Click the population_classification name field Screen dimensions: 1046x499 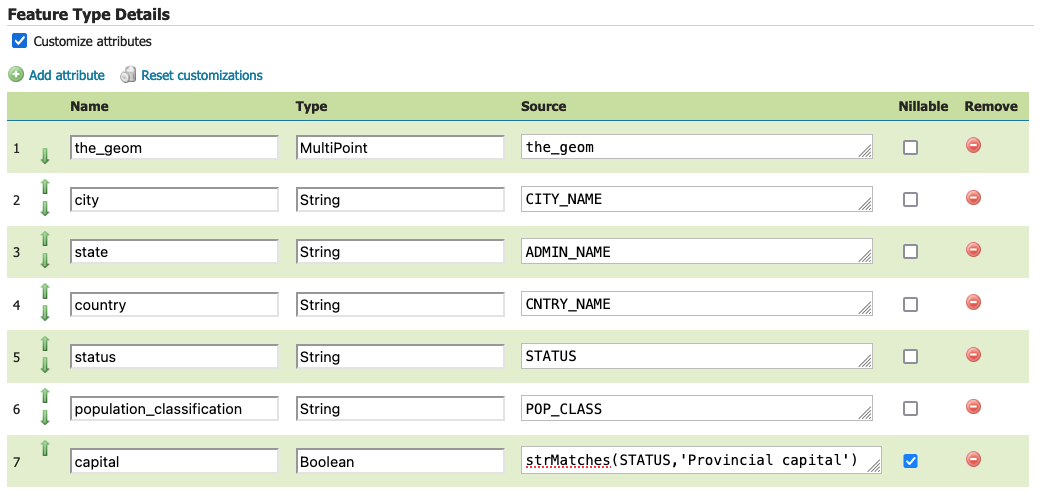(x=174, y=409)
